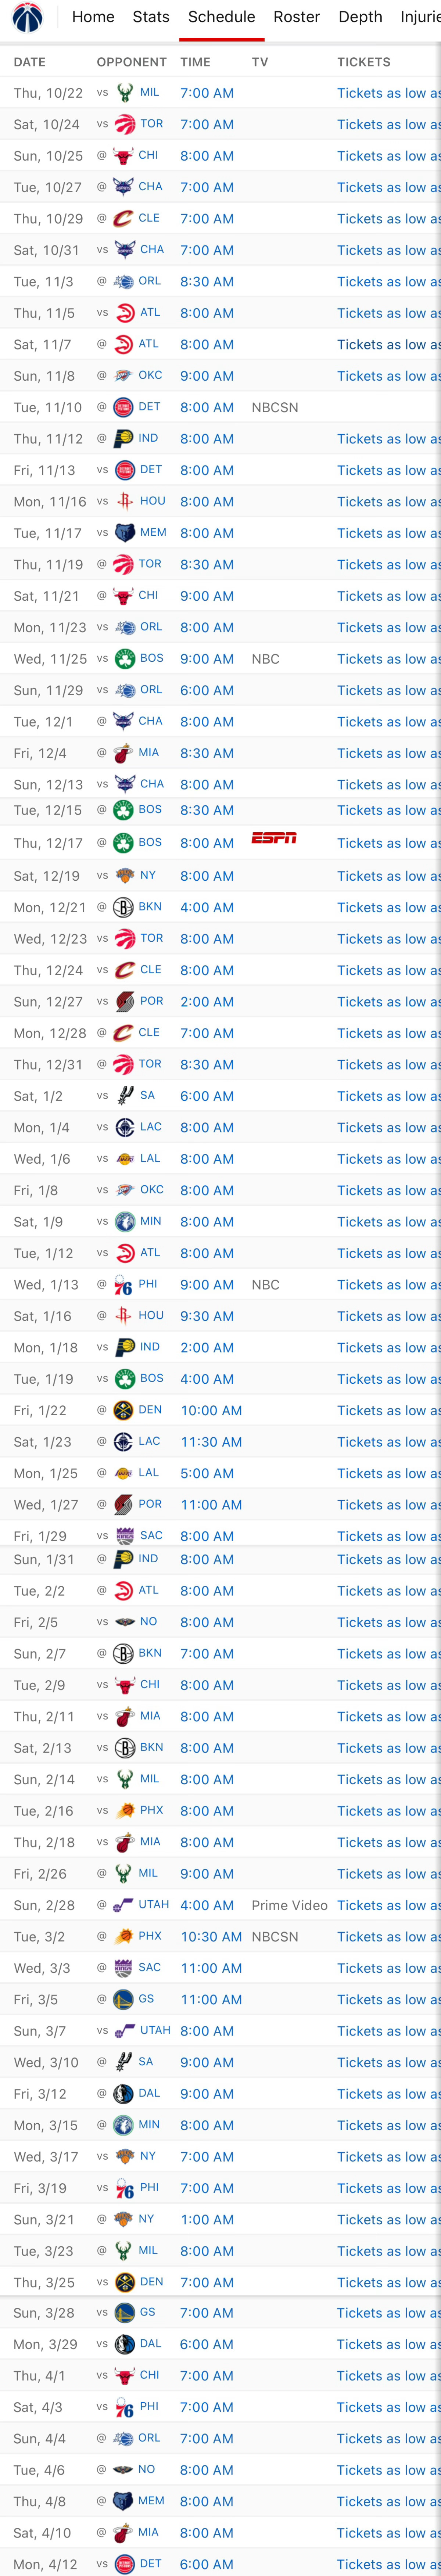441x2576 pixels.
Task: Switch to the Stats tab
Action: point(151,17)
